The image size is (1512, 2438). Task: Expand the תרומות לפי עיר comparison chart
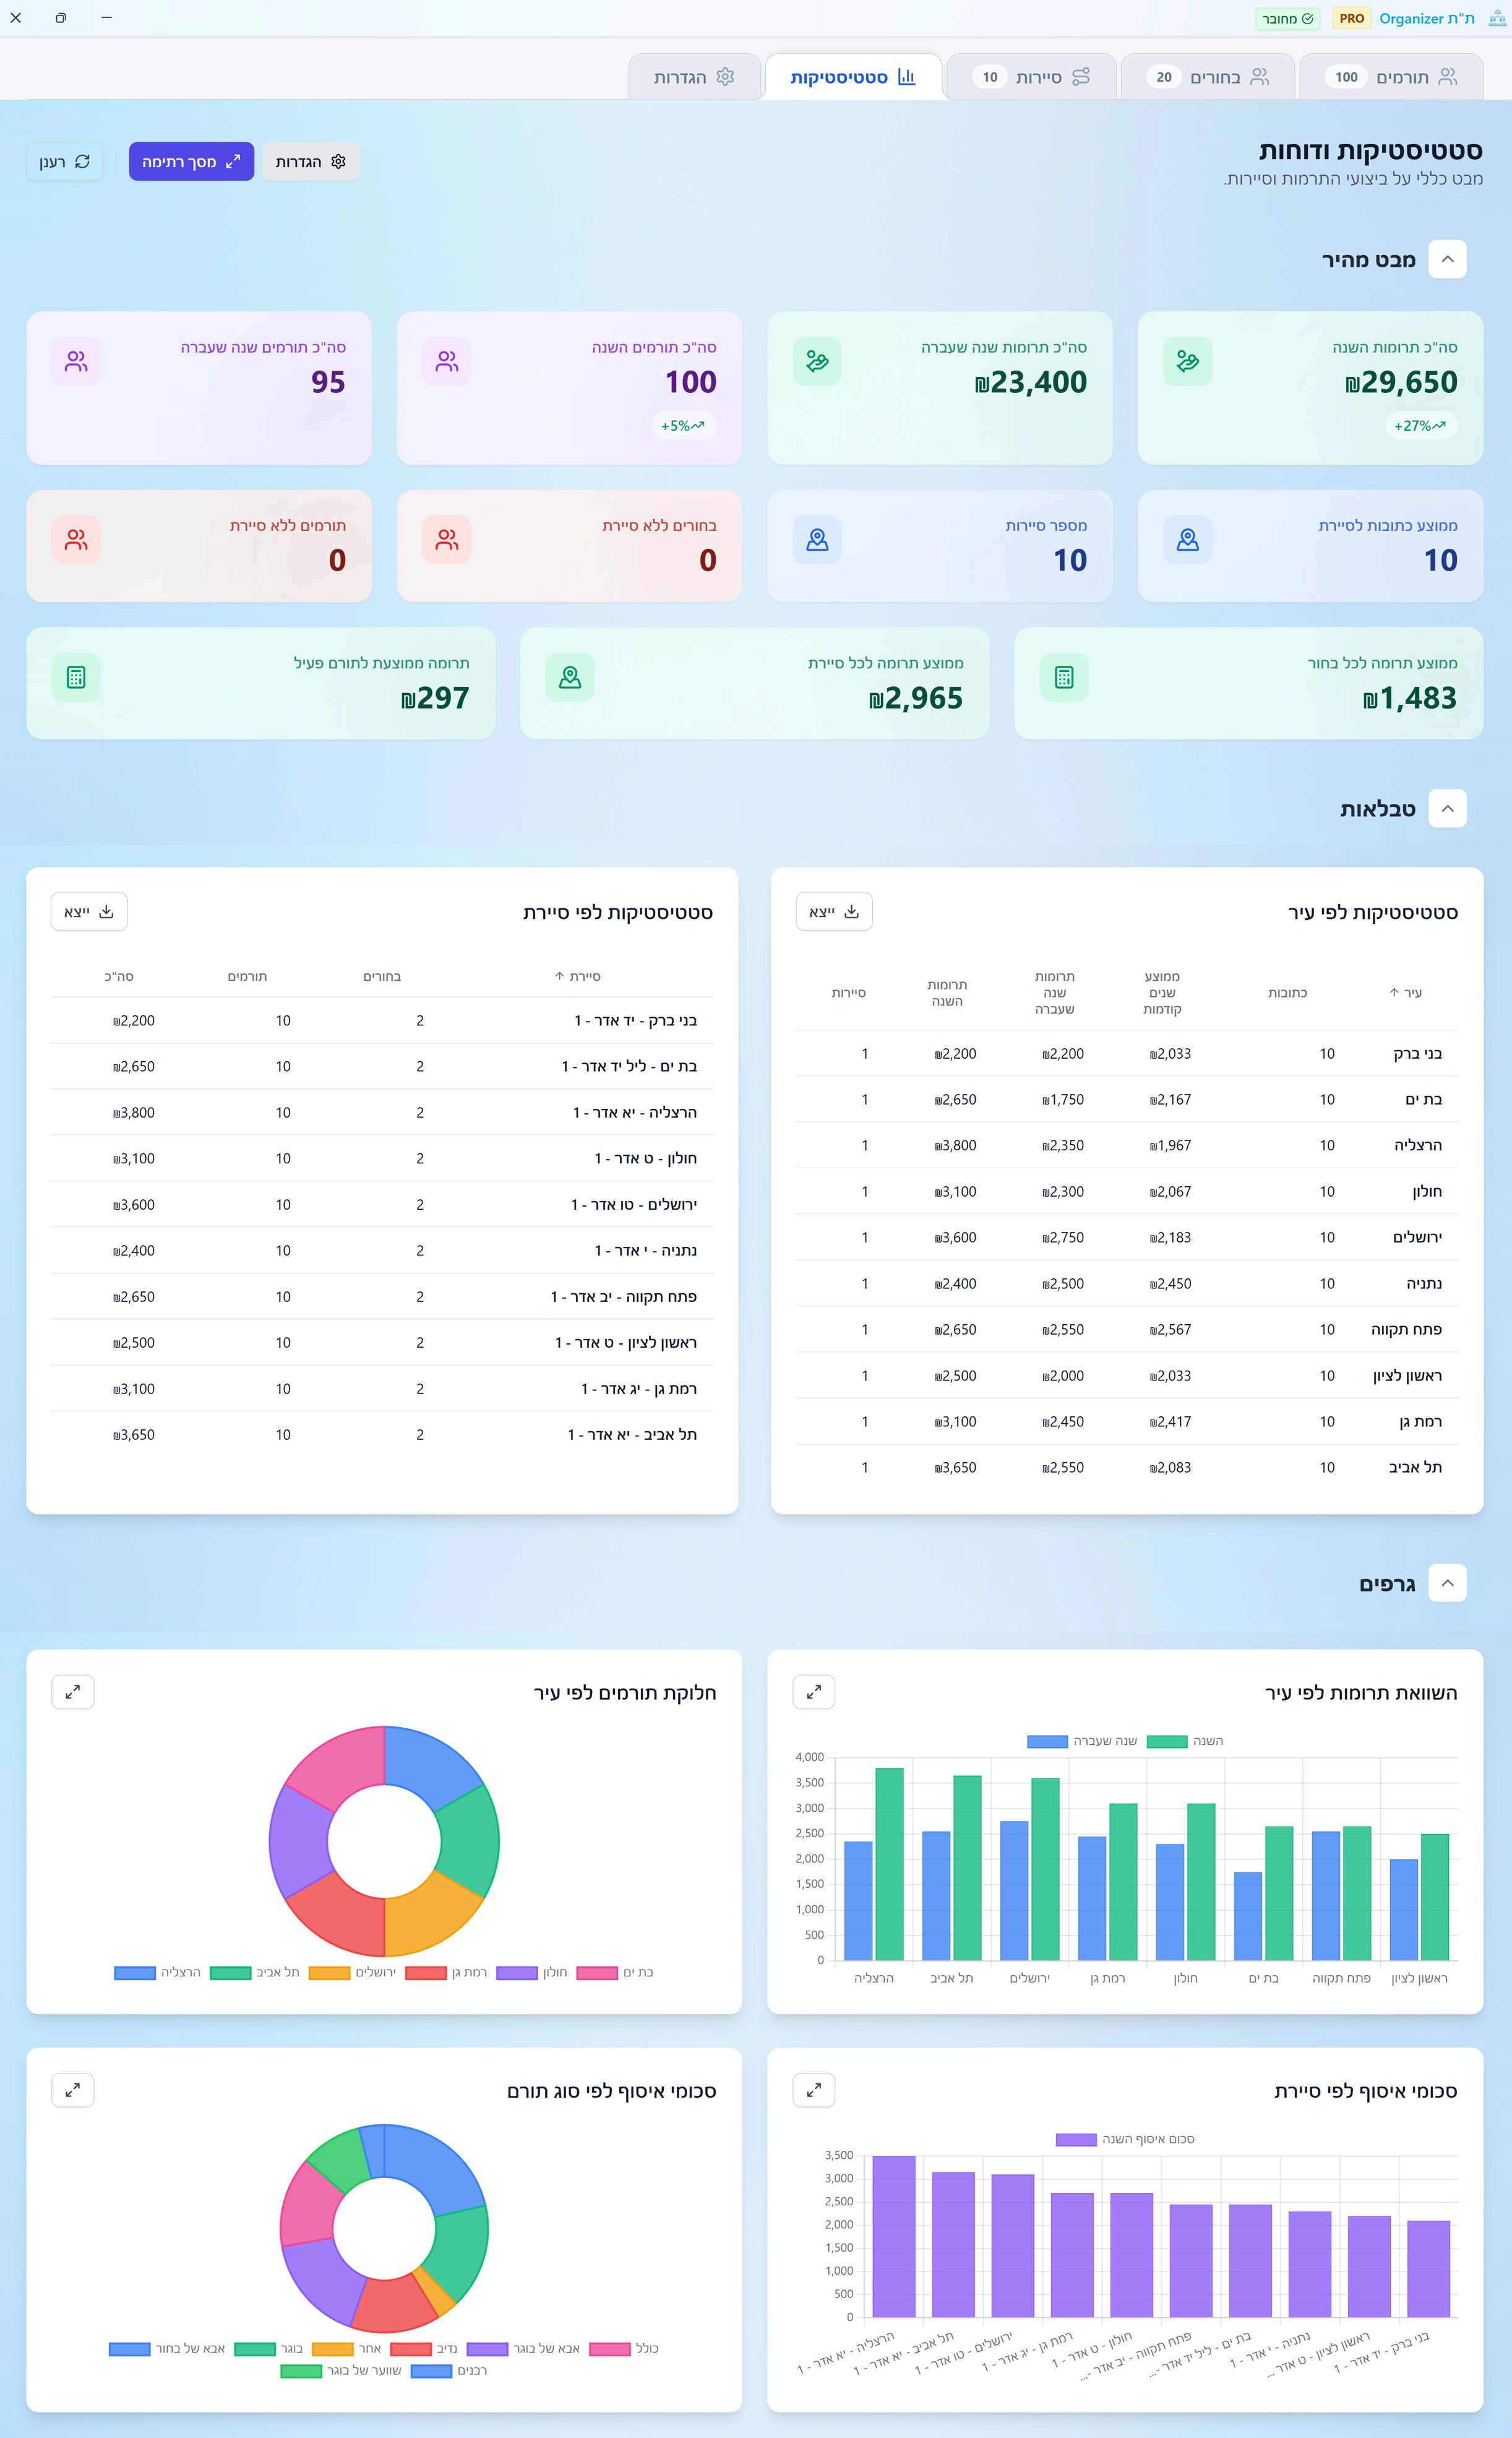[813, 1692]
